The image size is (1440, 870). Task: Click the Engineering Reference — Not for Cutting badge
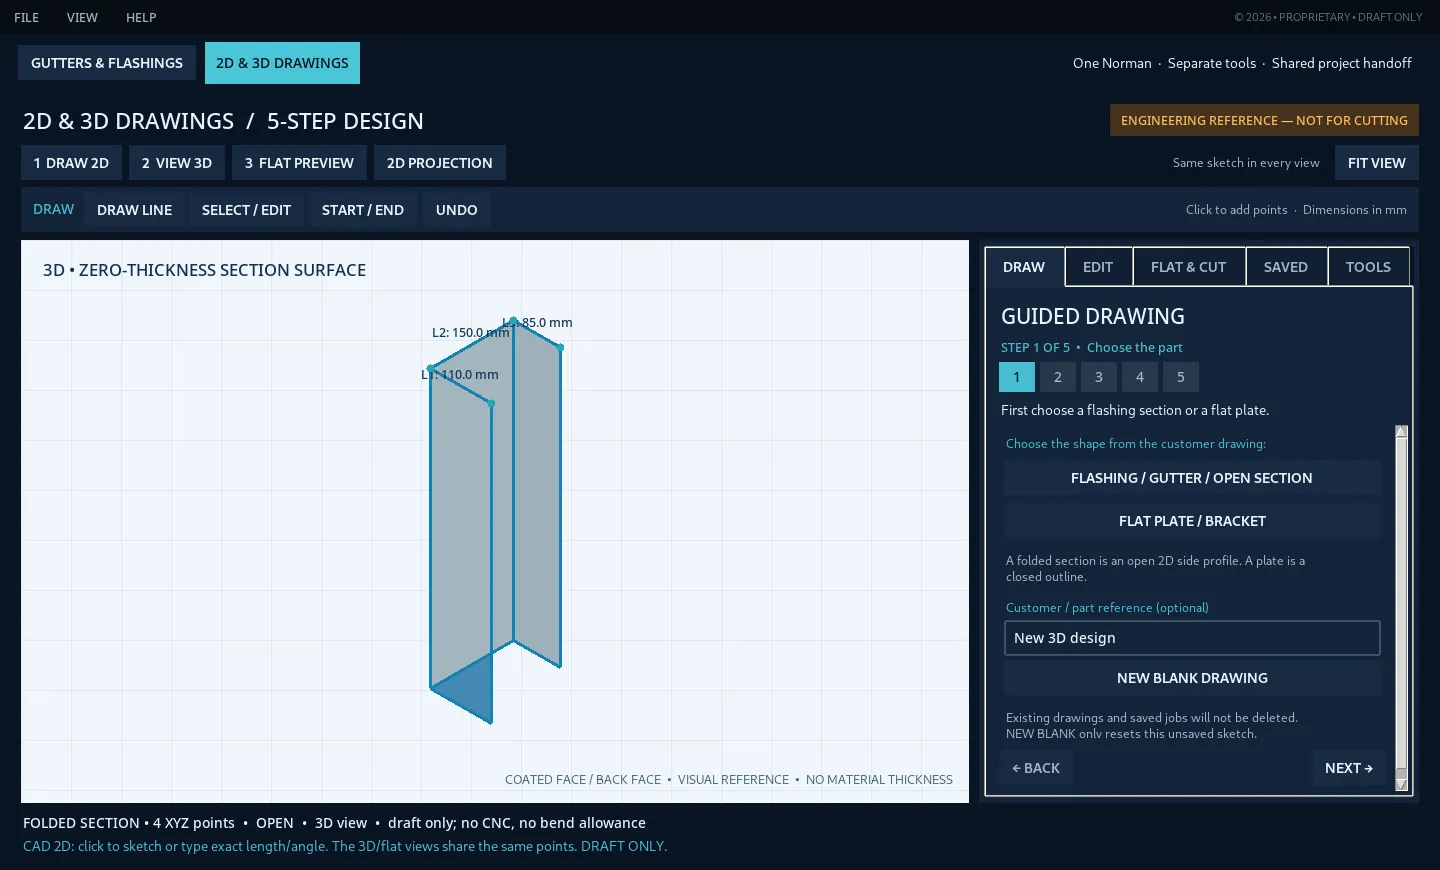1264,121
